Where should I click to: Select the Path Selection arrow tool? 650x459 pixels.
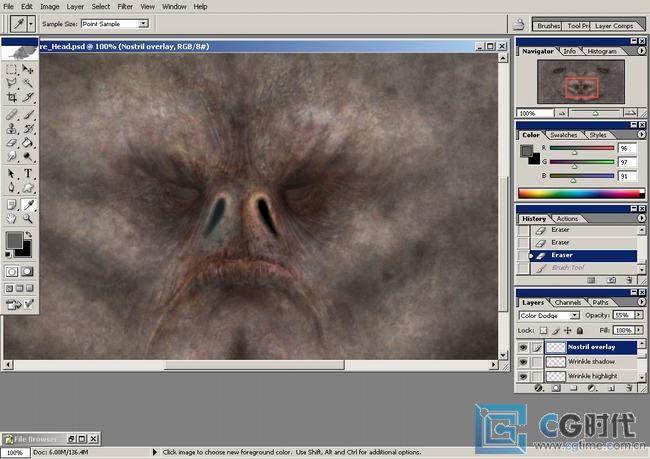tap(12, 173)
